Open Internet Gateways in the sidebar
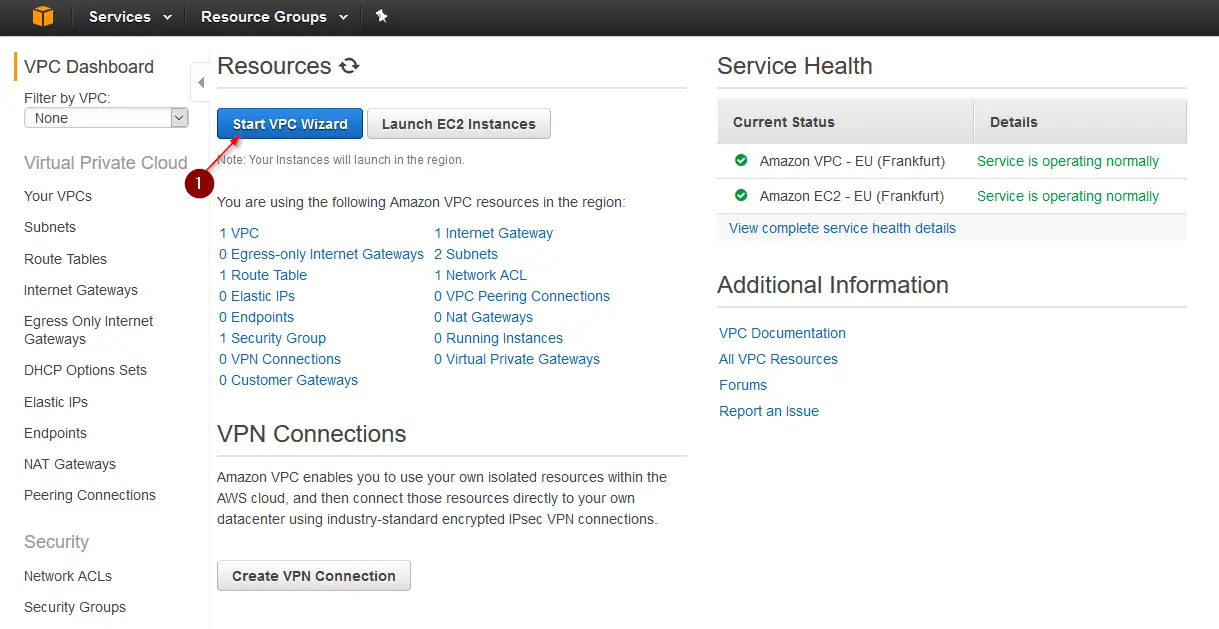Screen dimensions: 1219x629 pos(81,290)
